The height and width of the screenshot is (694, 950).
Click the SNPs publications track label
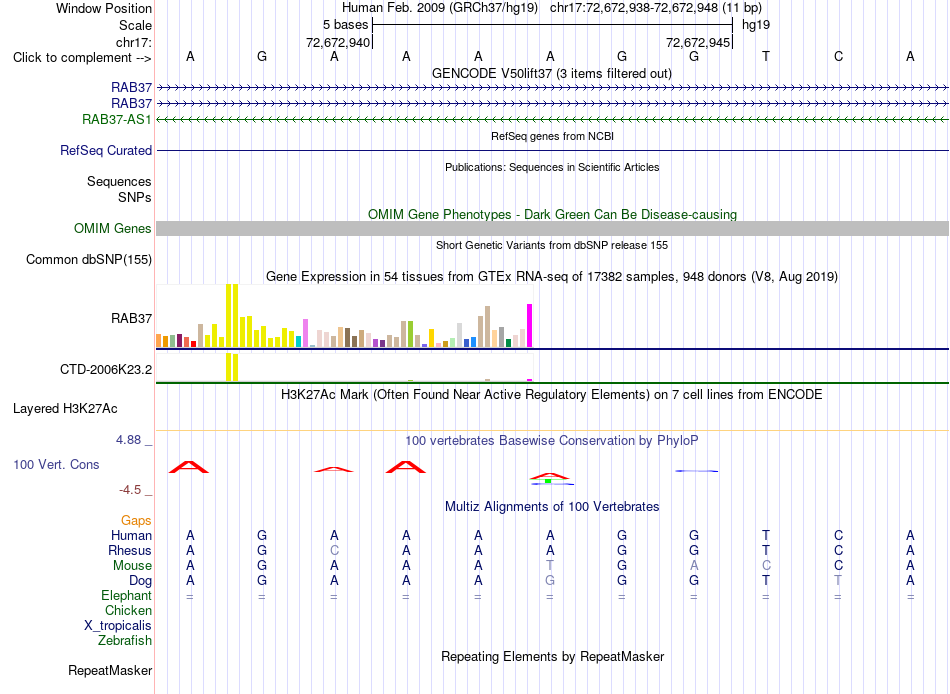click(x=135, y=197)
